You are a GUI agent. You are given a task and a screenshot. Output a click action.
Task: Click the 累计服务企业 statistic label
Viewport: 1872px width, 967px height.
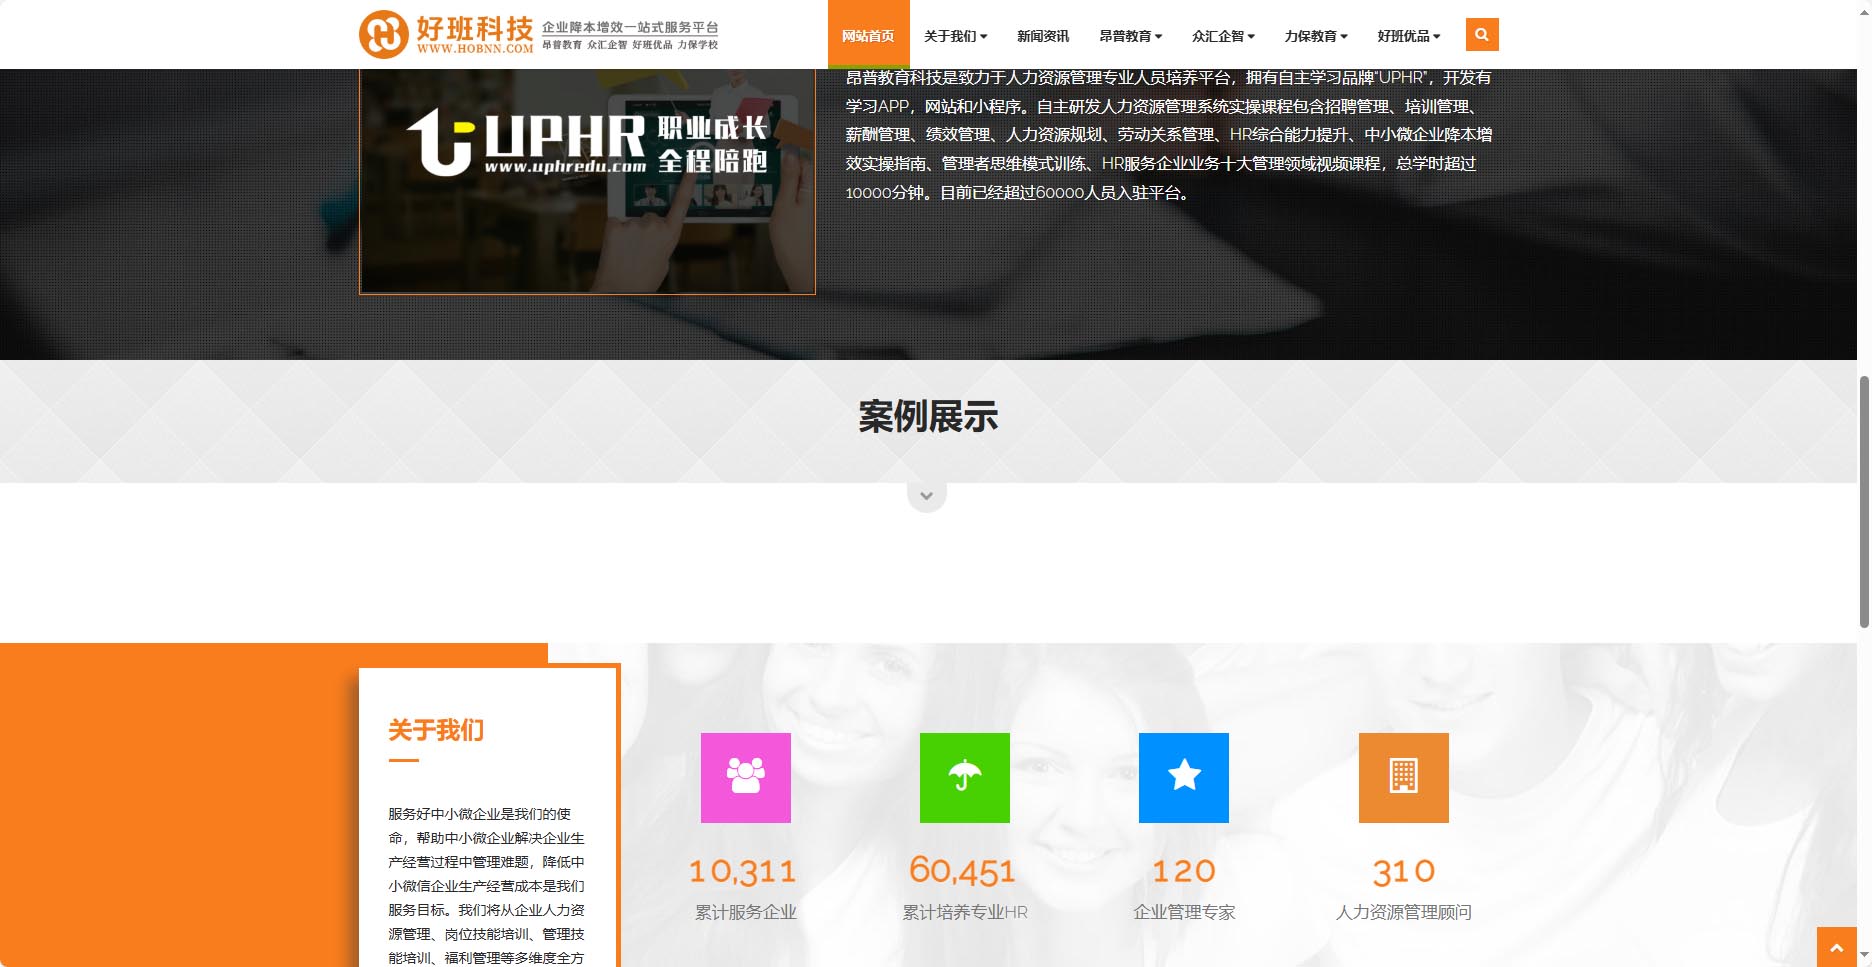tap(745, 912)
